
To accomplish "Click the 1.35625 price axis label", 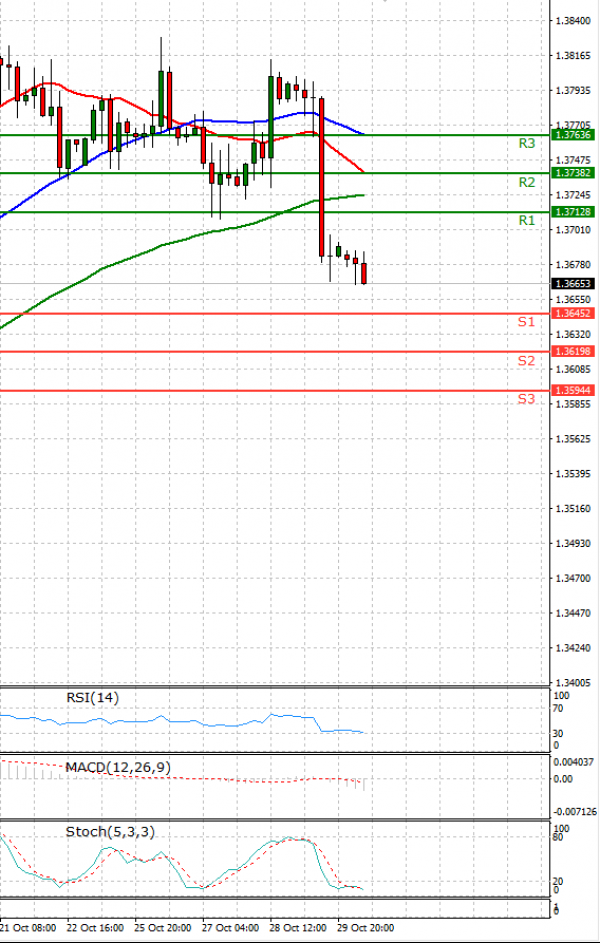I will [x=572, y=439].
